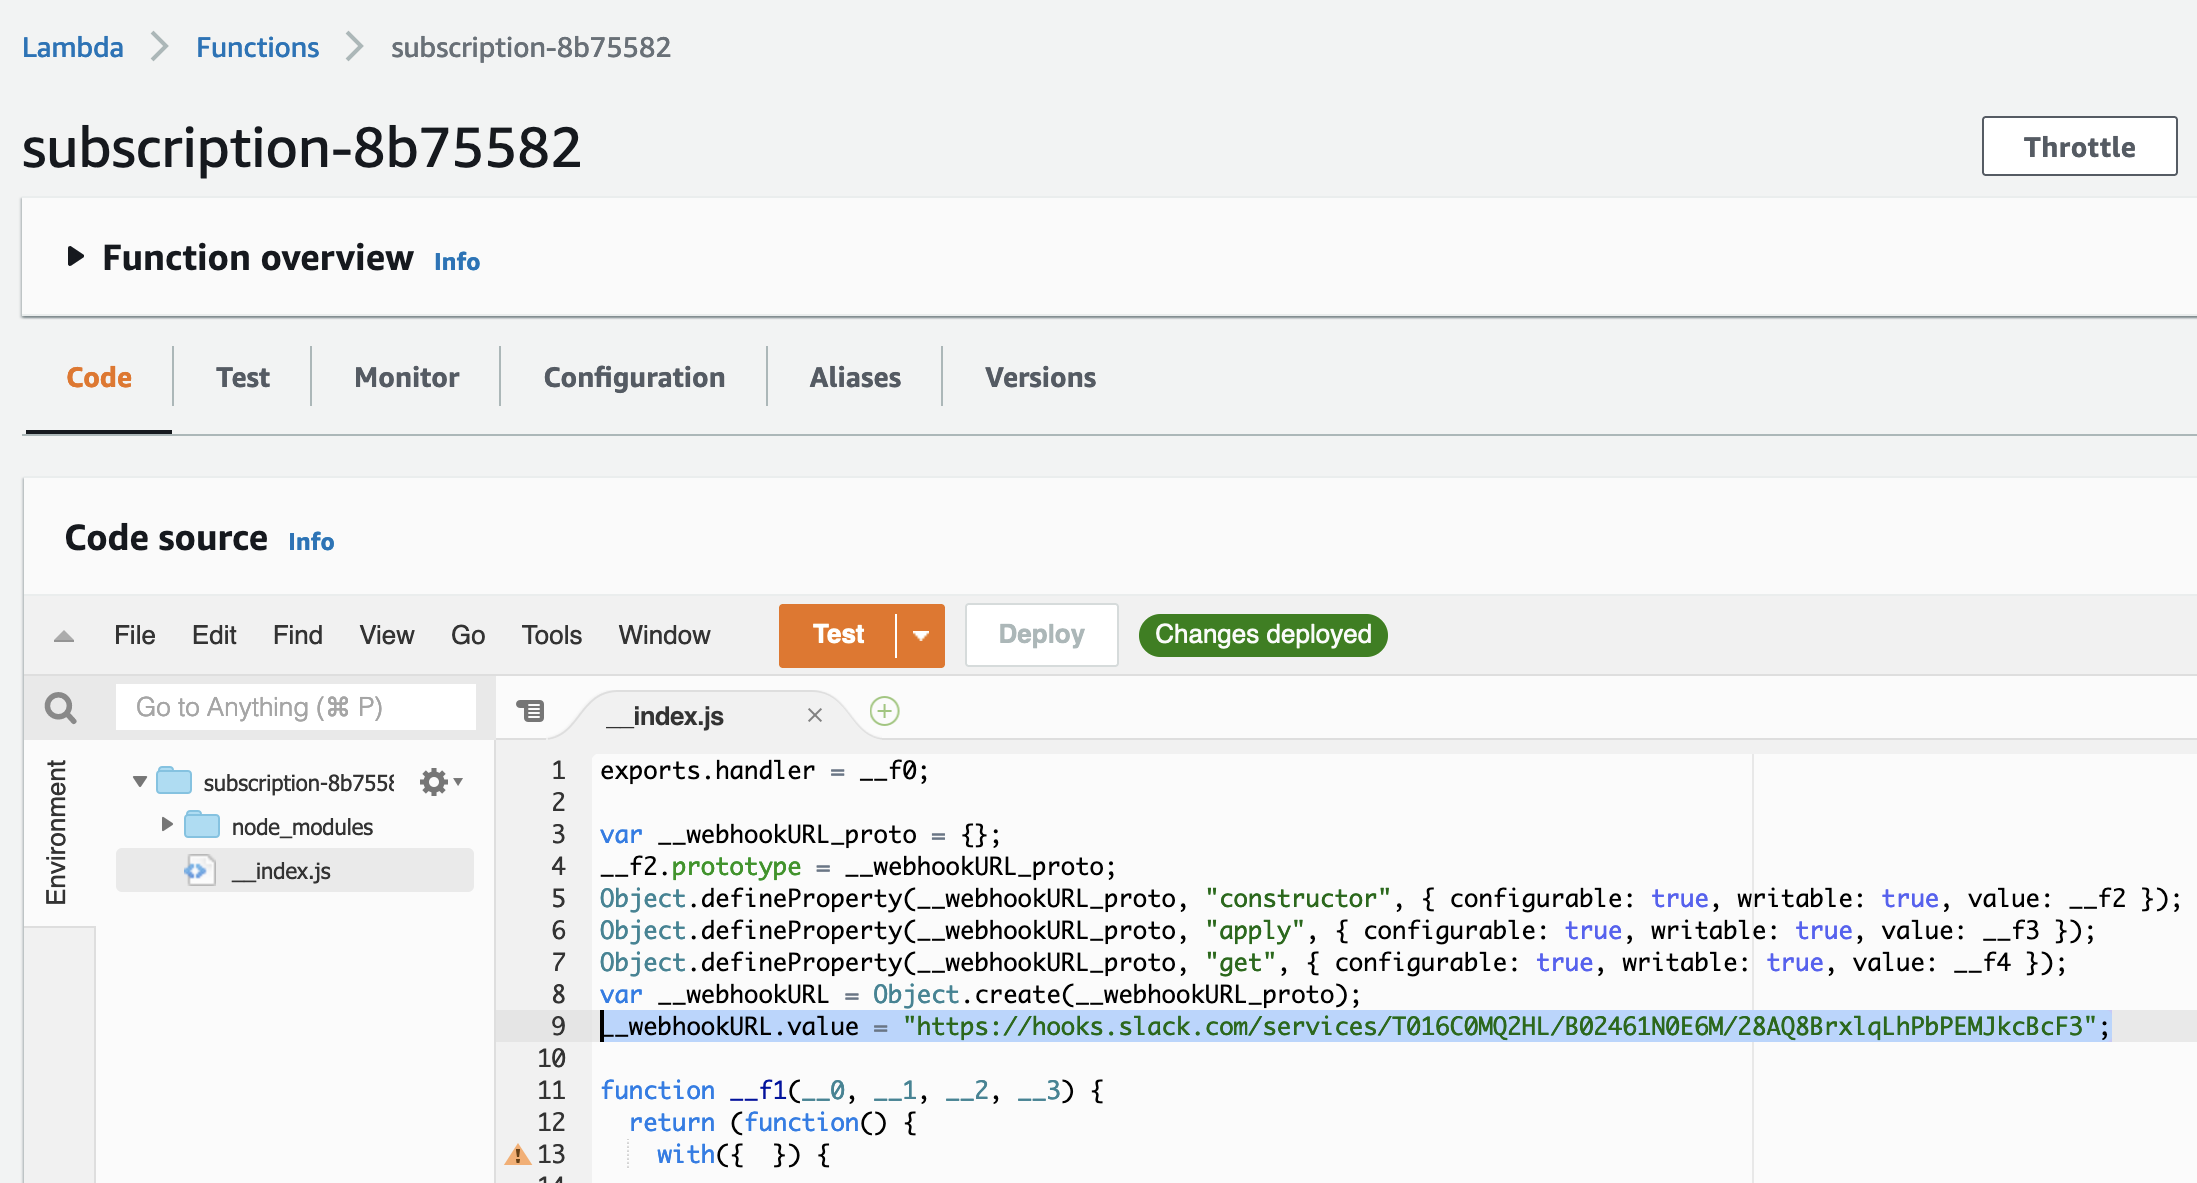Viewport: 2197px width, 1183px height.
Task: Click the subscription-8b75582 breadcrumb text
Action: pos(531,47)
